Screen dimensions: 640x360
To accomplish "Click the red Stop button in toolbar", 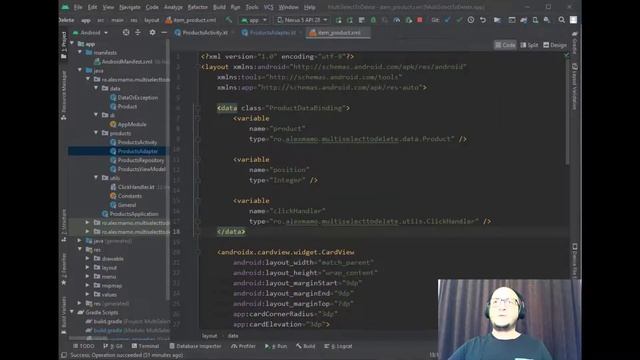I will coord(420,20).
